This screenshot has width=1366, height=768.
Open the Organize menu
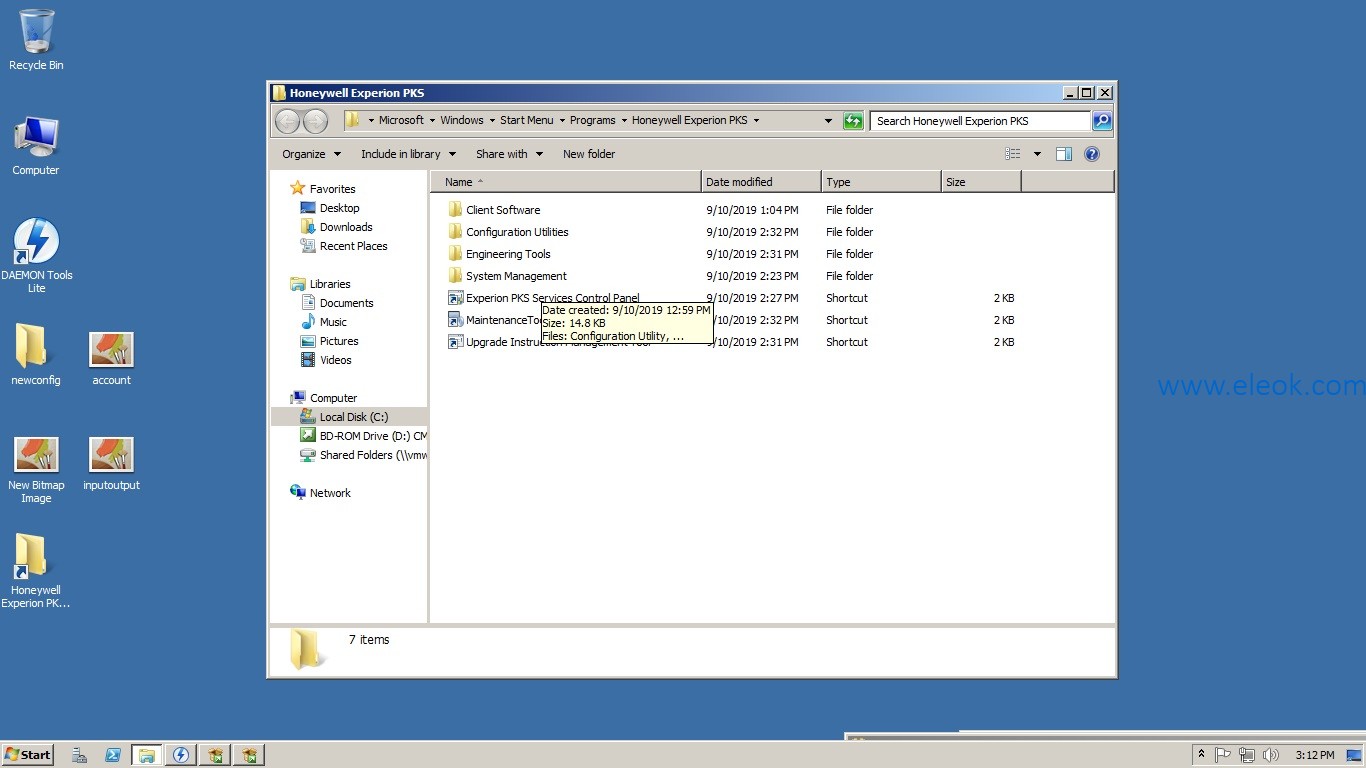point(311,154)
